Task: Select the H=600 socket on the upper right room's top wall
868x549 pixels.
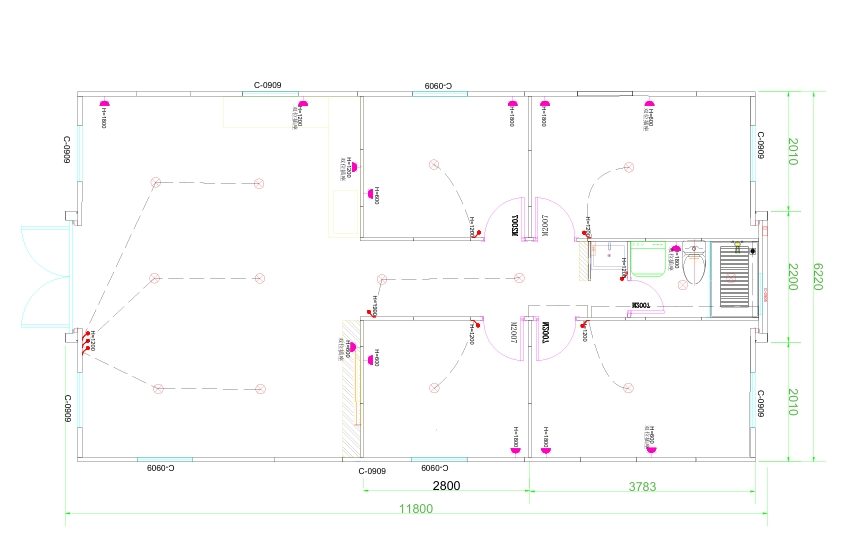Action: coord(649,103)
